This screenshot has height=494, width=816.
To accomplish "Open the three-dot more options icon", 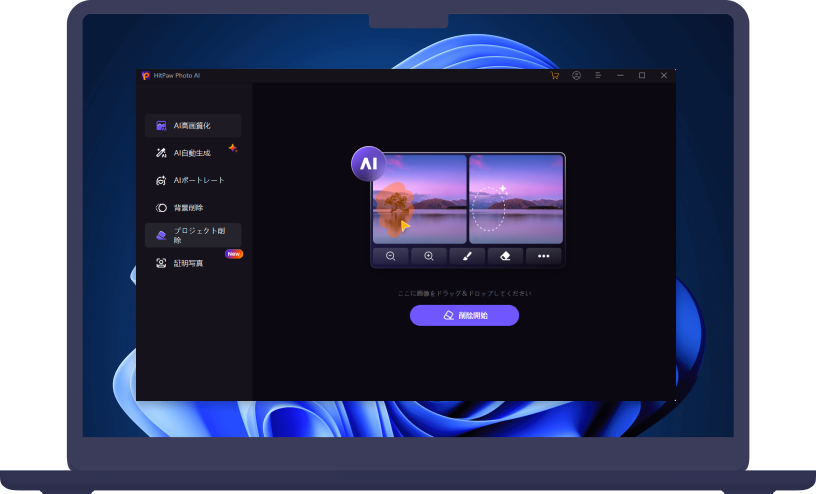I will point(543,256).
